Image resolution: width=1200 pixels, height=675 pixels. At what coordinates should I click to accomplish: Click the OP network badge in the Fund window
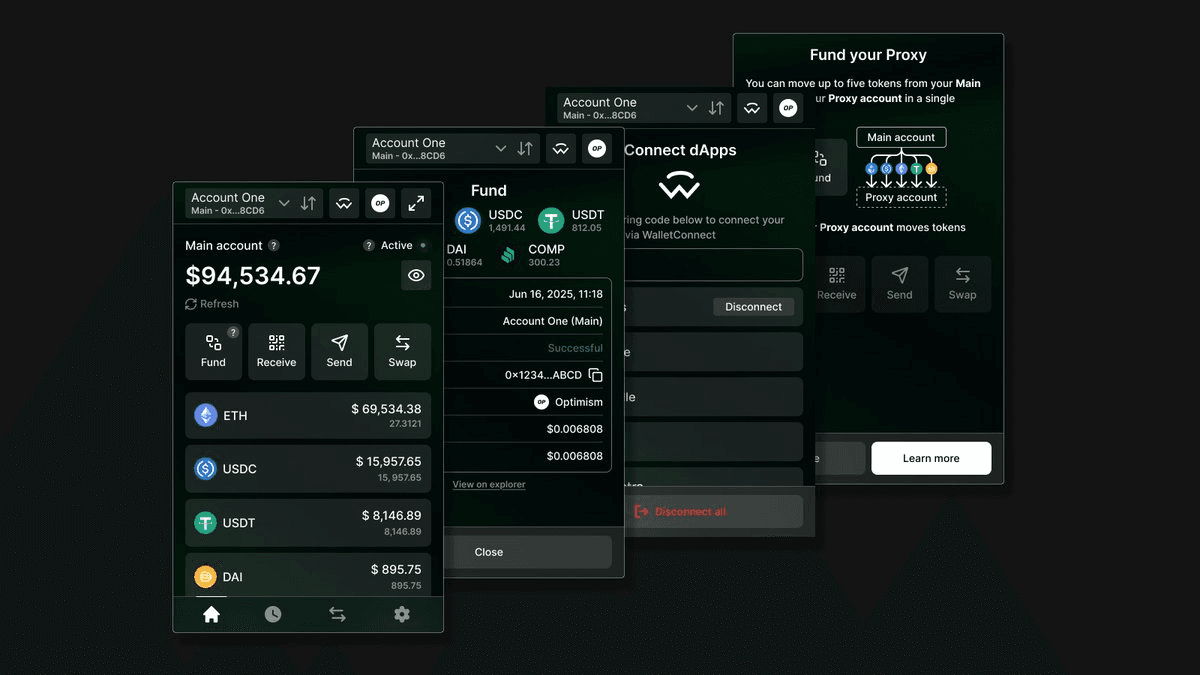(597, 149)
